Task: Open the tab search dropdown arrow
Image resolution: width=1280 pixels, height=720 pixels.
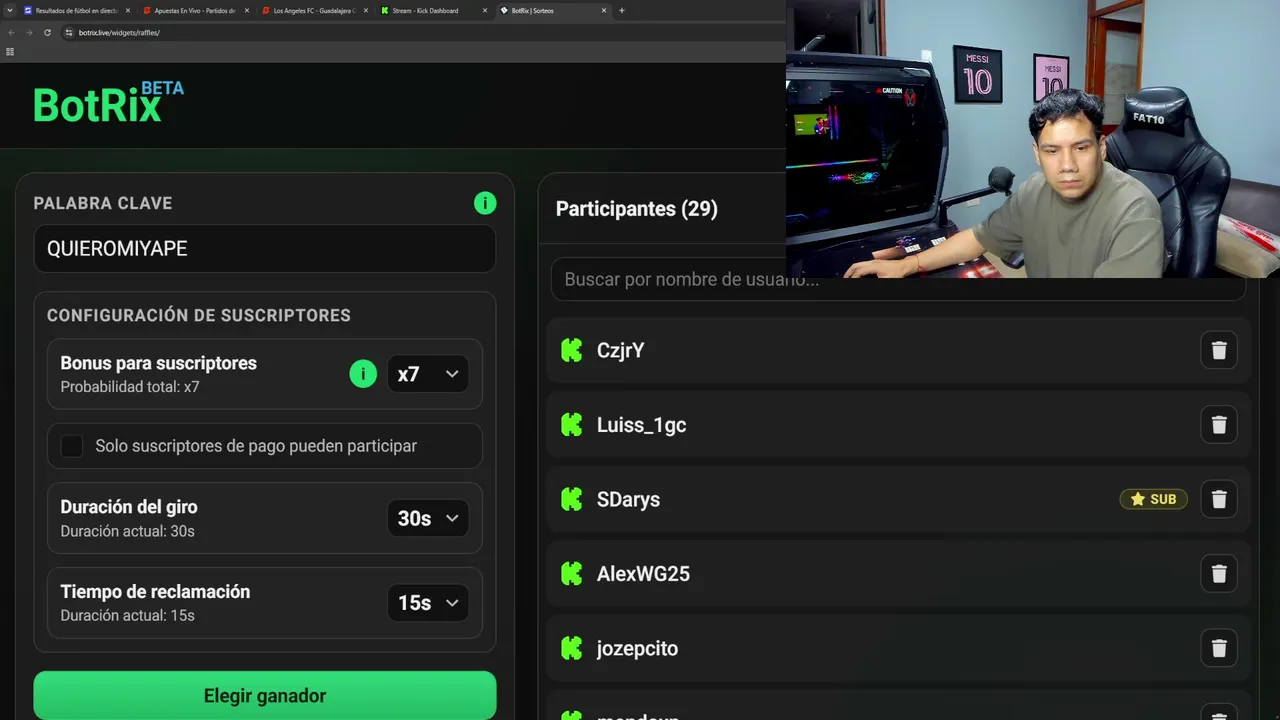Action: [10, 11]
